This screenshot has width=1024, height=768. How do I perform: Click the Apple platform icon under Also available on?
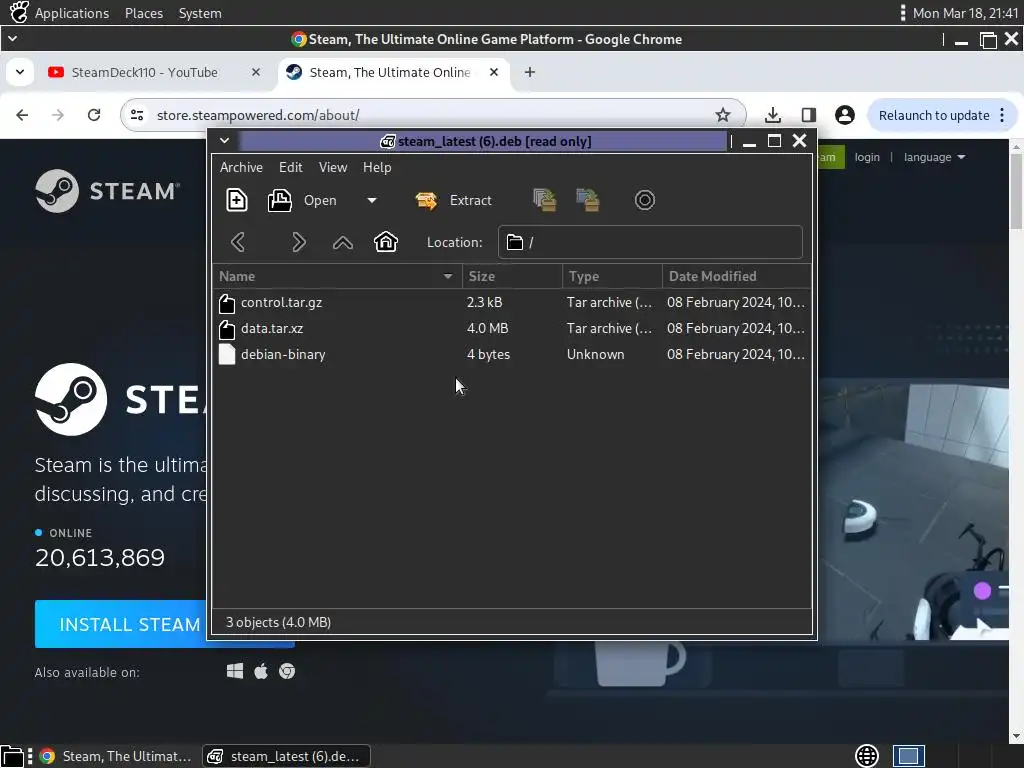tap(261, 671)
